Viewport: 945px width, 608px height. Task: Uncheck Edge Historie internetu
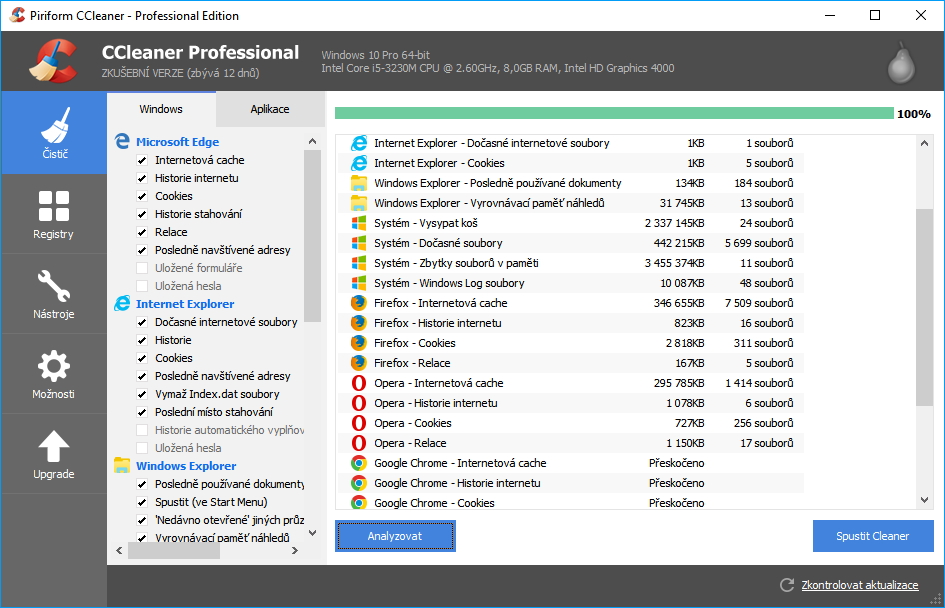(x=142, y=178)
